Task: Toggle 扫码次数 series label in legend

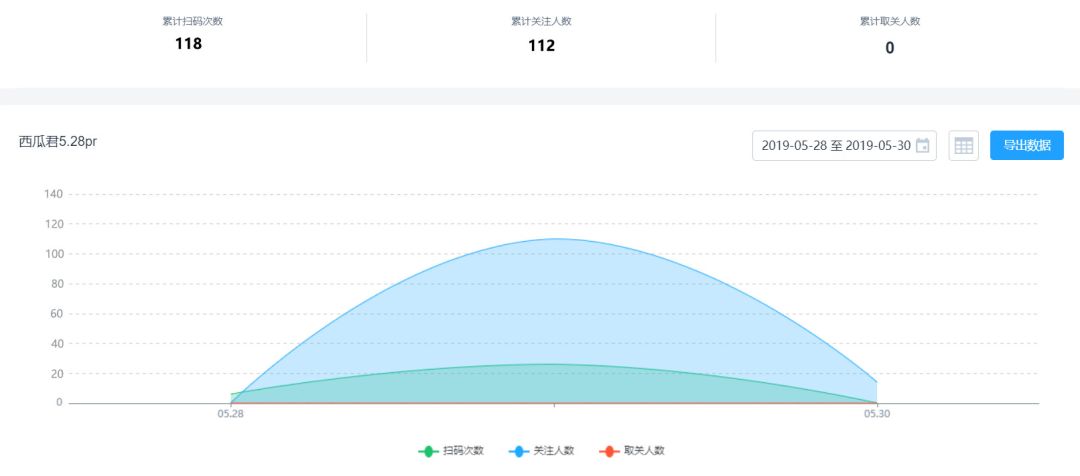Action: (464, 451)
